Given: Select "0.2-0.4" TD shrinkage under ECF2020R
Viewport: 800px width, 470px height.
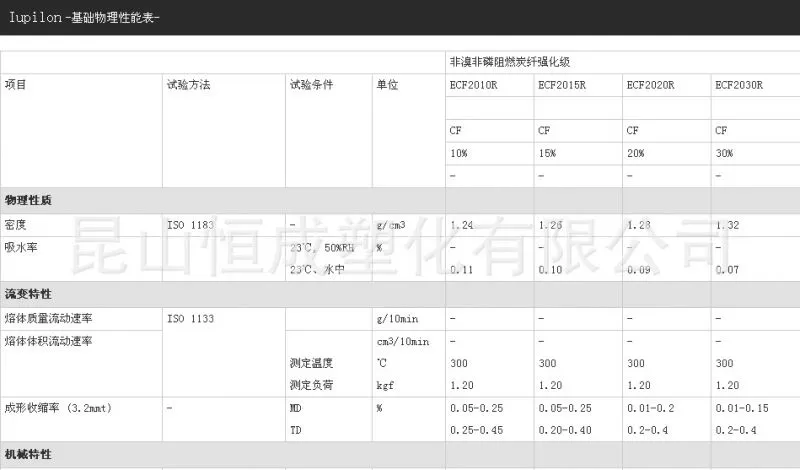Looking at the screenshot, I should pyautogui.click(x=647, y=431).
